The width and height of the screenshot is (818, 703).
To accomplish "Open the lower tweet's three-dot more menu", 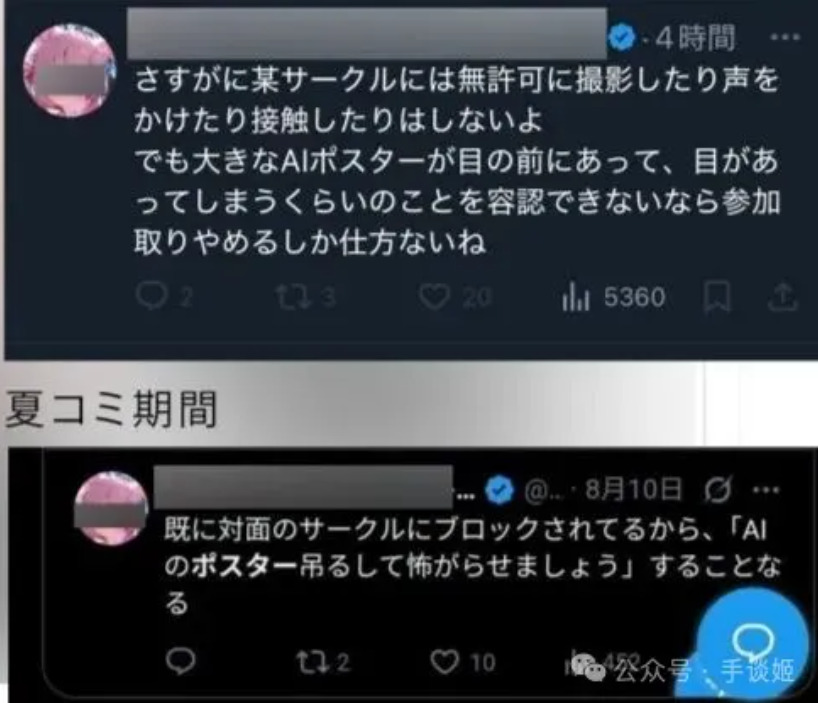I will 766,490.
